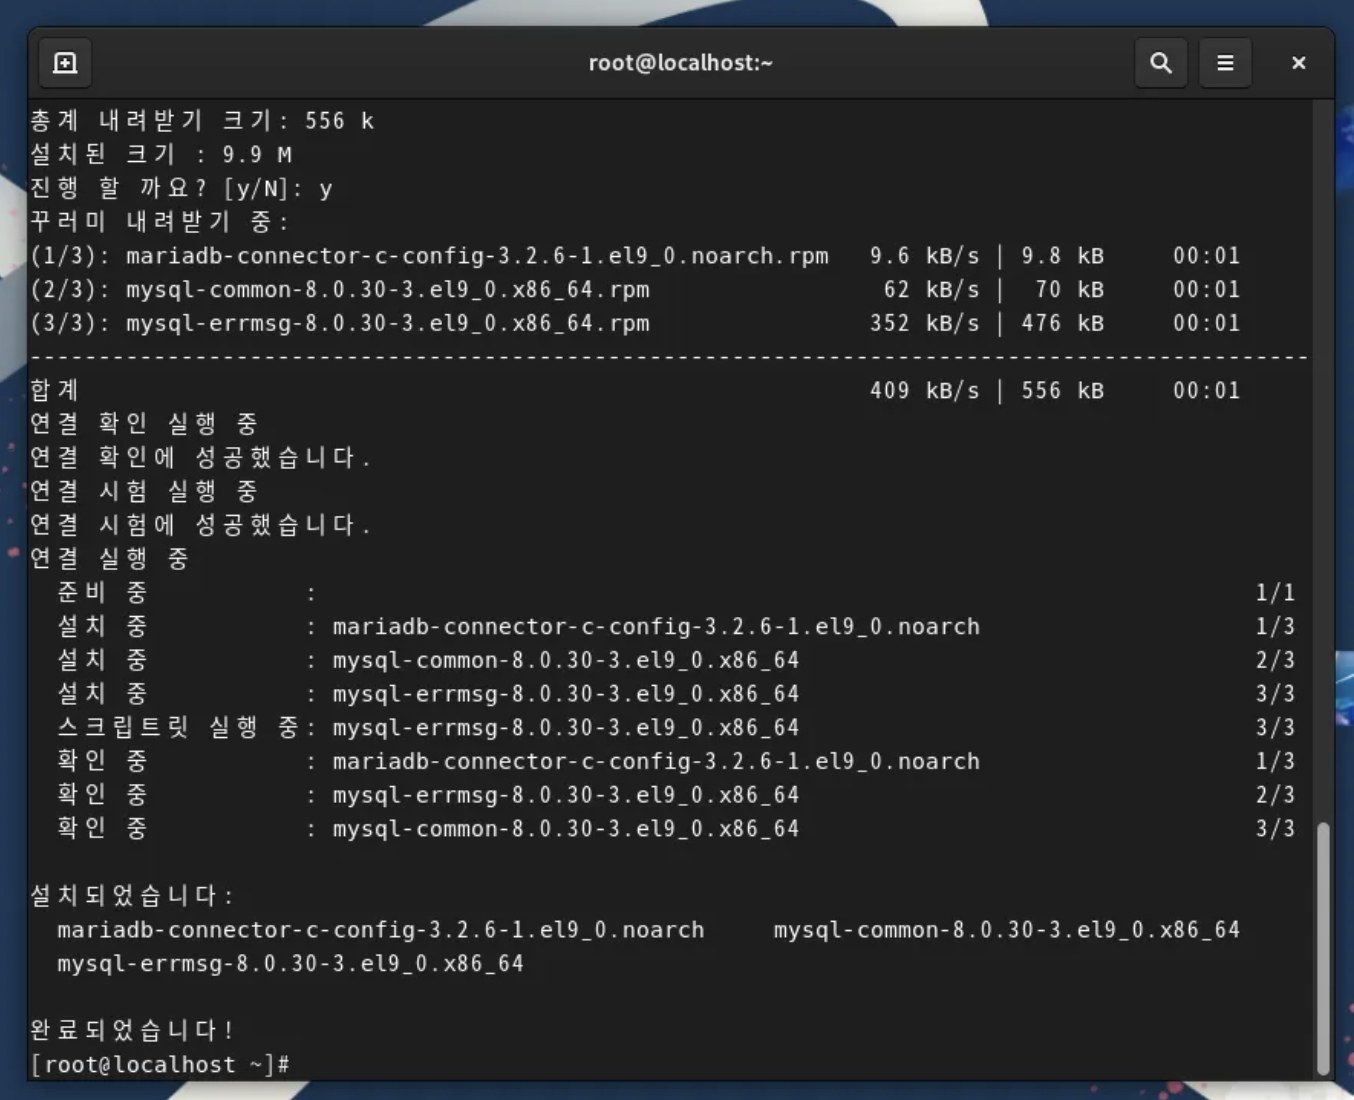This screenshot has height=1100, width=1354.
Task: Click the '설치 중' mysql-errmsg row
Action: point(676,694)
